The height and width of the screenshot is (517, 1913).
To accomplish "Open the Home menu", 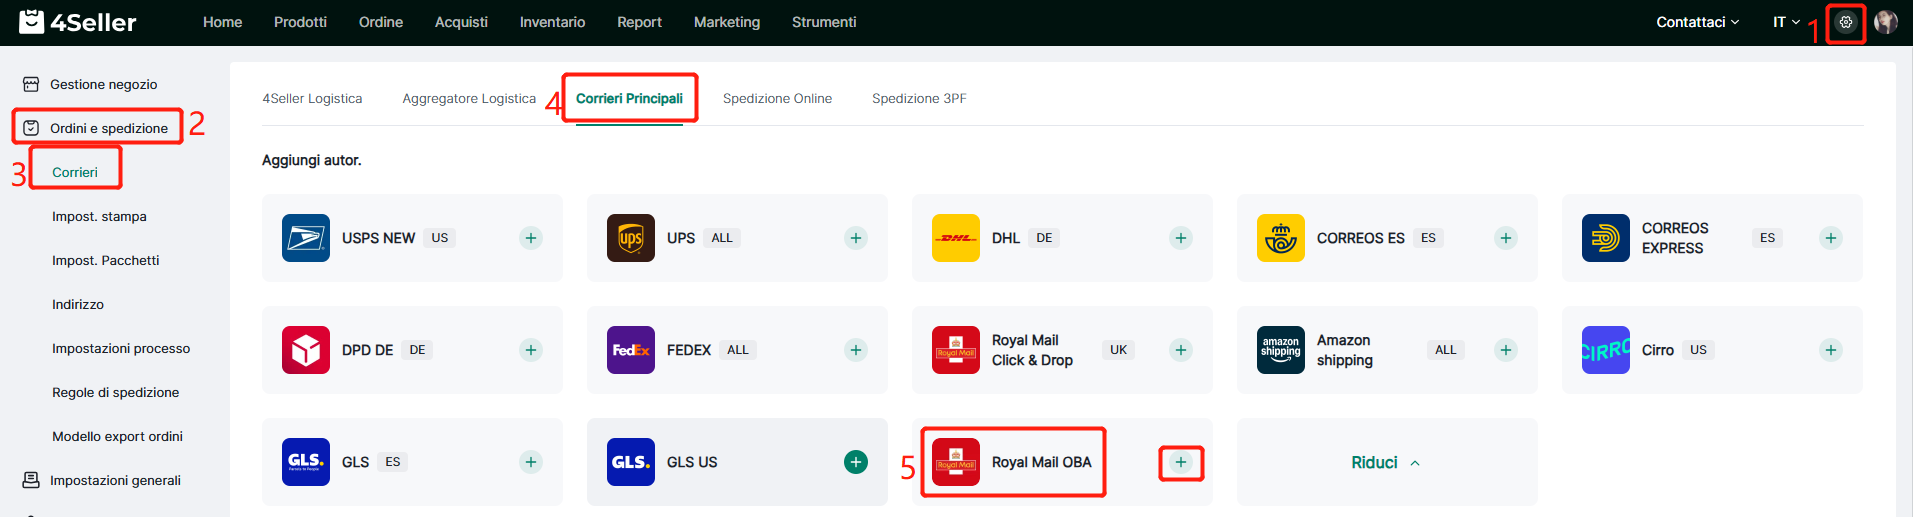I will coord(222,22).
